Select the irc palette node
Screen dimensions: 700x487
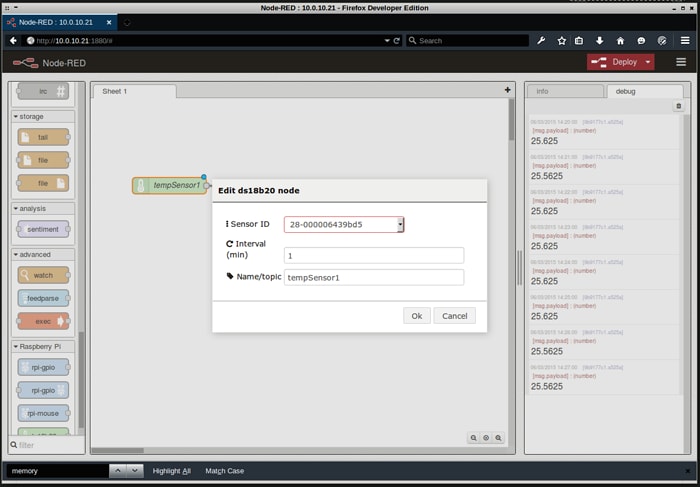43,91
